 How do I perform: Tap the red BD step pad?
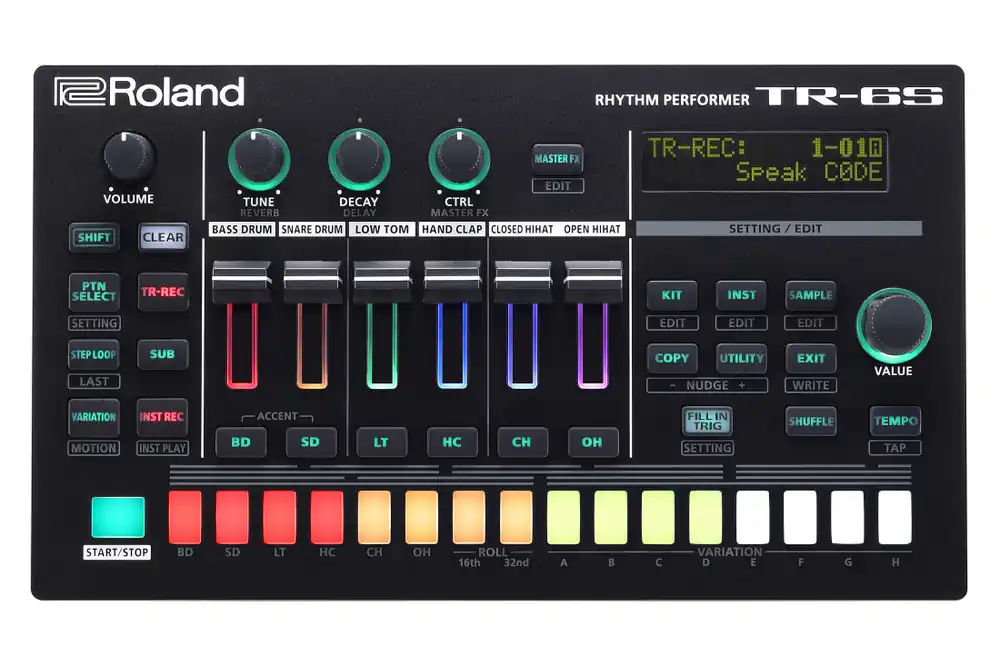(185, 517)
